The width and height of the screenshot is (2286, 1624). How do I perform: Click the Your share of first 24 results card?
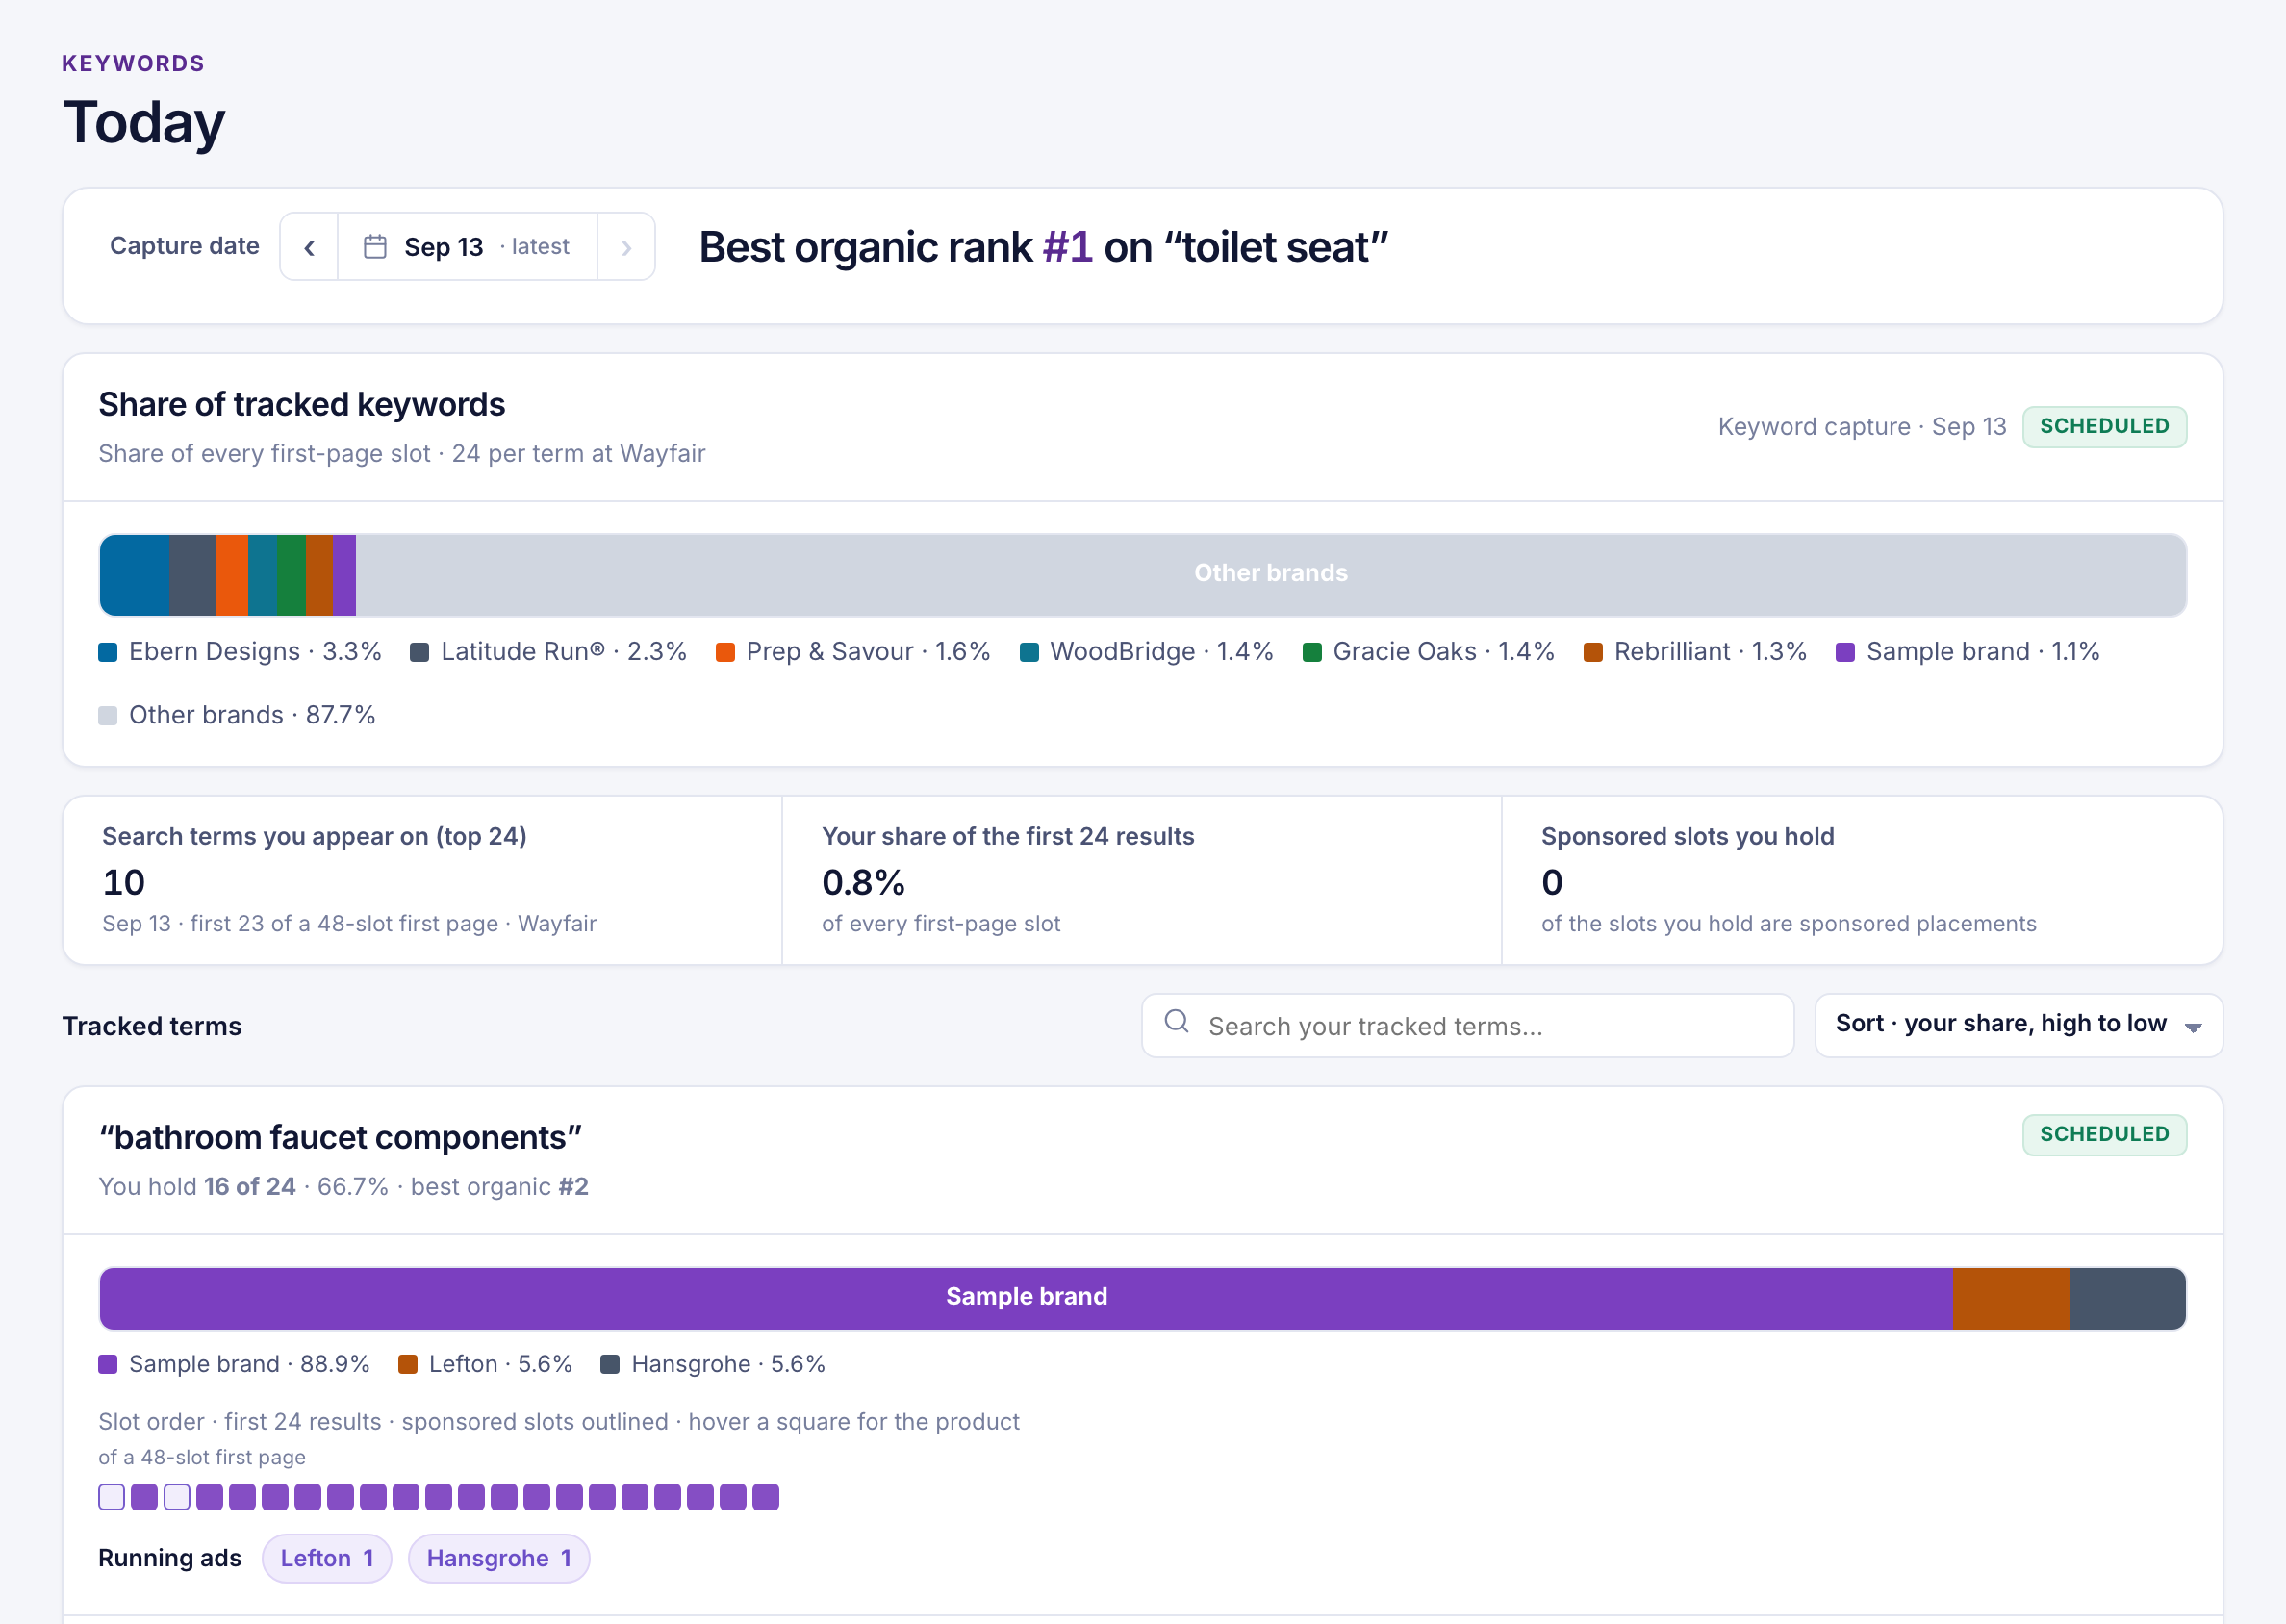pos(1142,881)
